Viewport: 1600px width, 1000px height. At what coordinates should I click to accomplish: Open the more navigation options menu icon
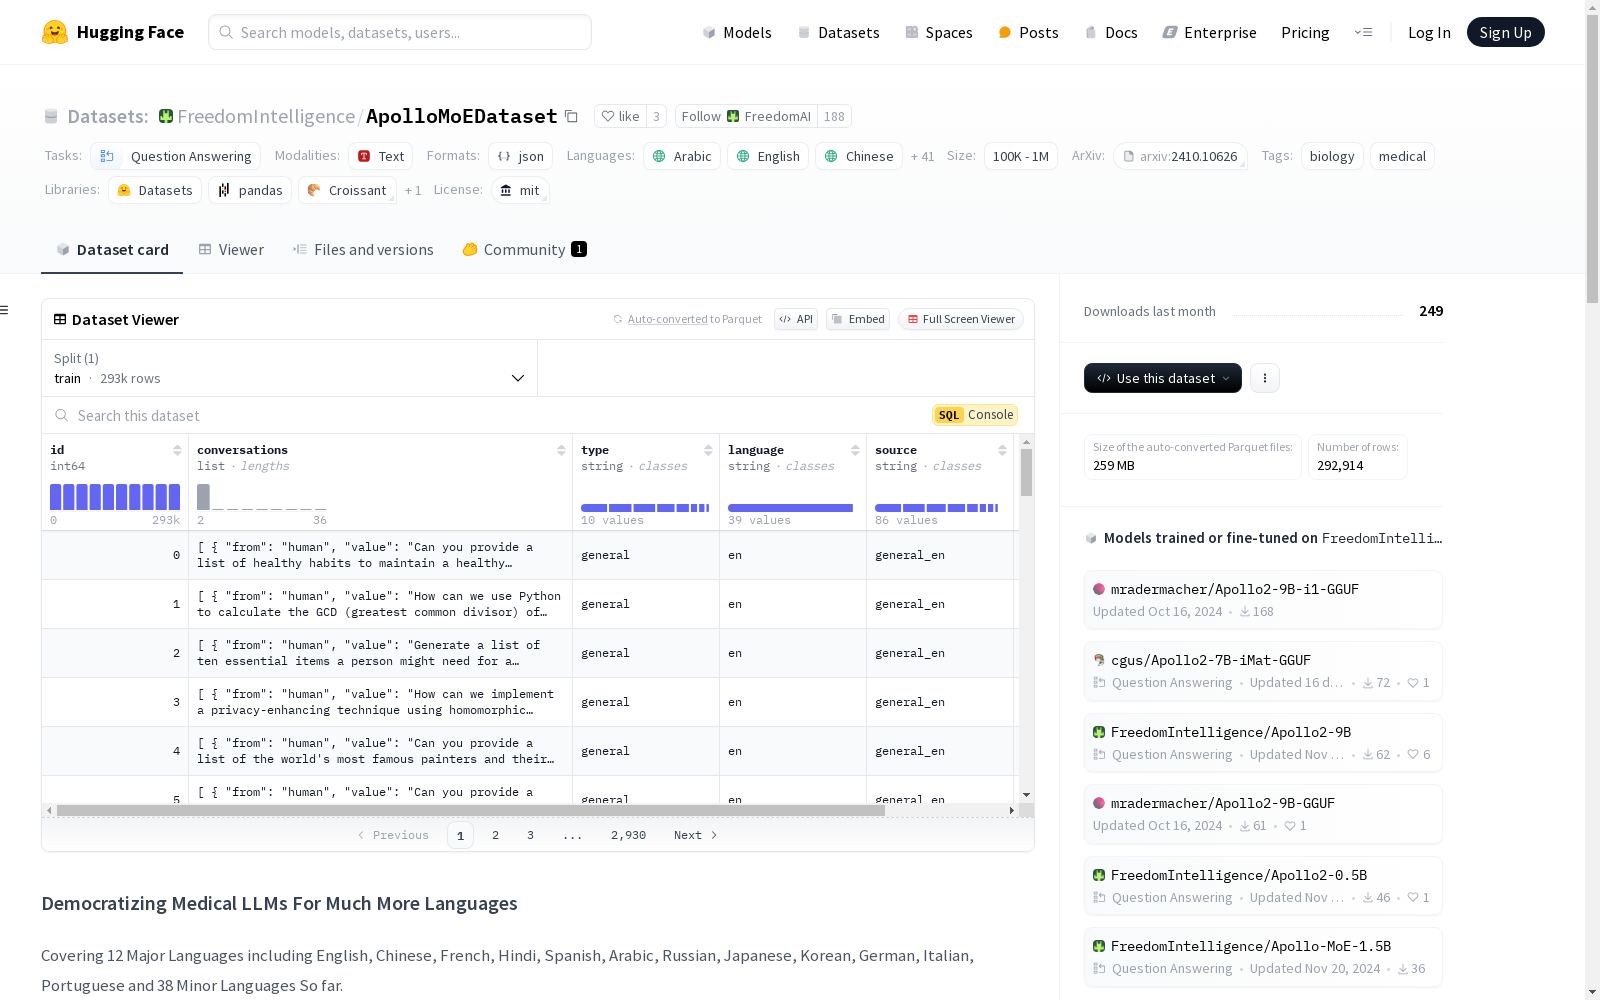point(1363,32)
